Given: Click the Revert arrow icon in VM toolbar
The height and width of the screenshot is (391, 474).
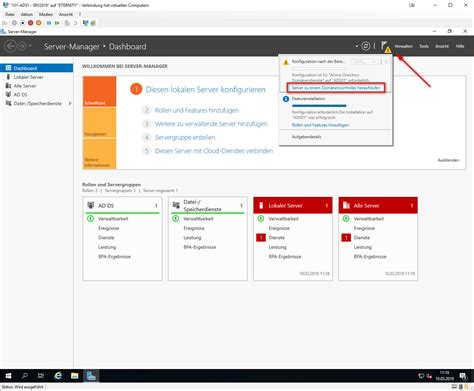Looking at the screenshot, I should pos(75,23).
